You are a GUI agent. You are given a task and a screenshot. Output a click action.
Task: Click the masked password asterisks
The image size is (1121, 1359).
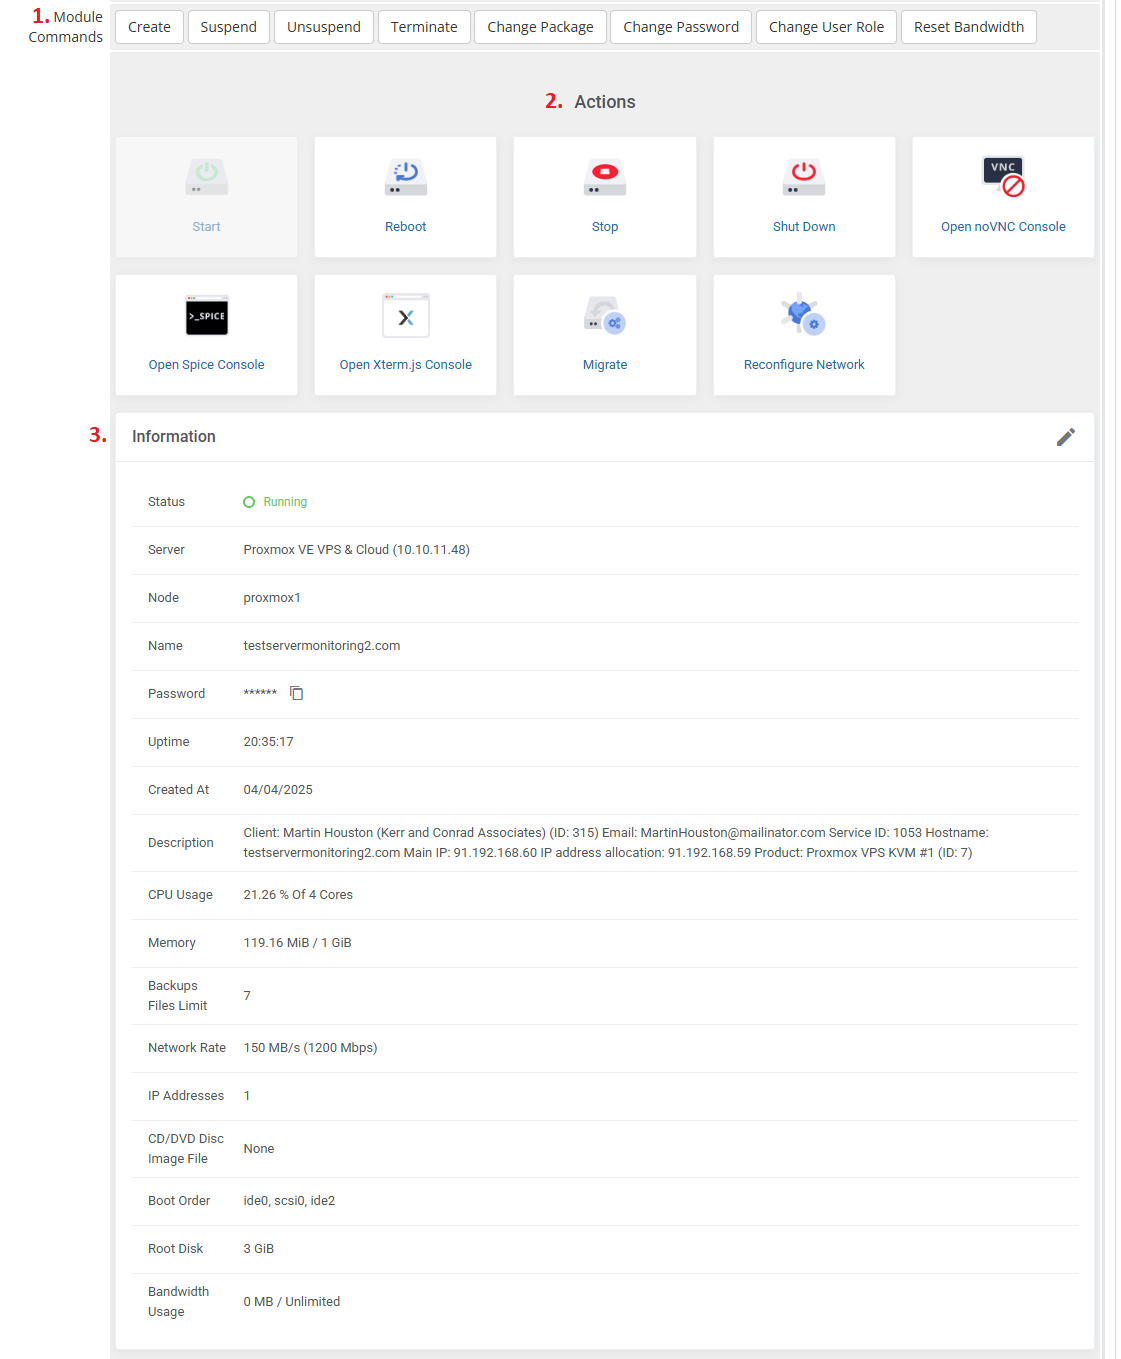click(260, 694)
